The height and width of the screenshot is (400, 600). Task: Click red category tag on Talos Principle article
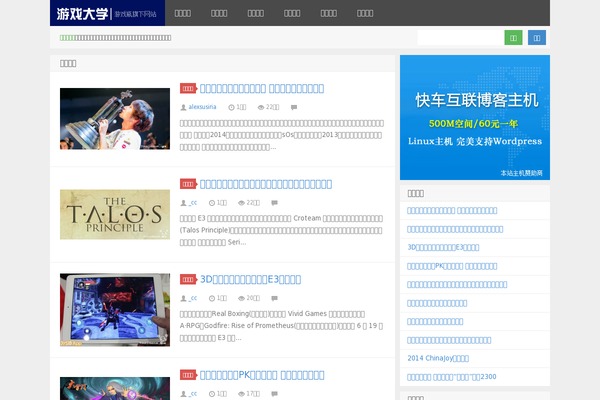(x=188, y=184)
